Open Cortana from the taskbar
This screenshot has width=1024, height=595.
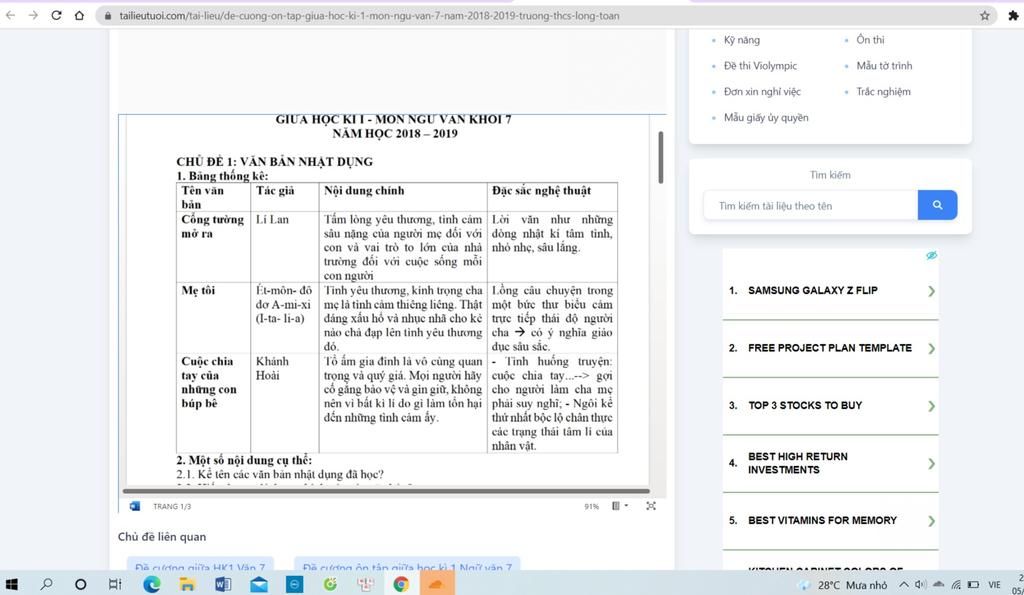coord(80,585)
